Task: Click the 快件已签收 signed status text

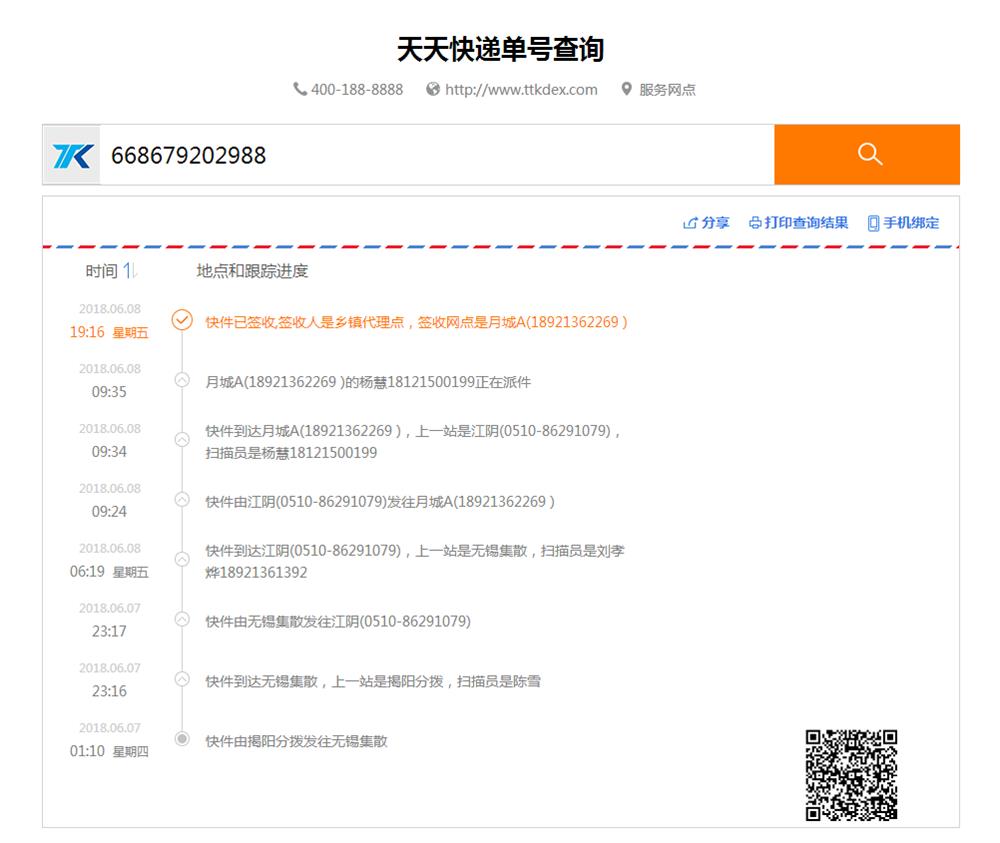Action: (416, 322)
